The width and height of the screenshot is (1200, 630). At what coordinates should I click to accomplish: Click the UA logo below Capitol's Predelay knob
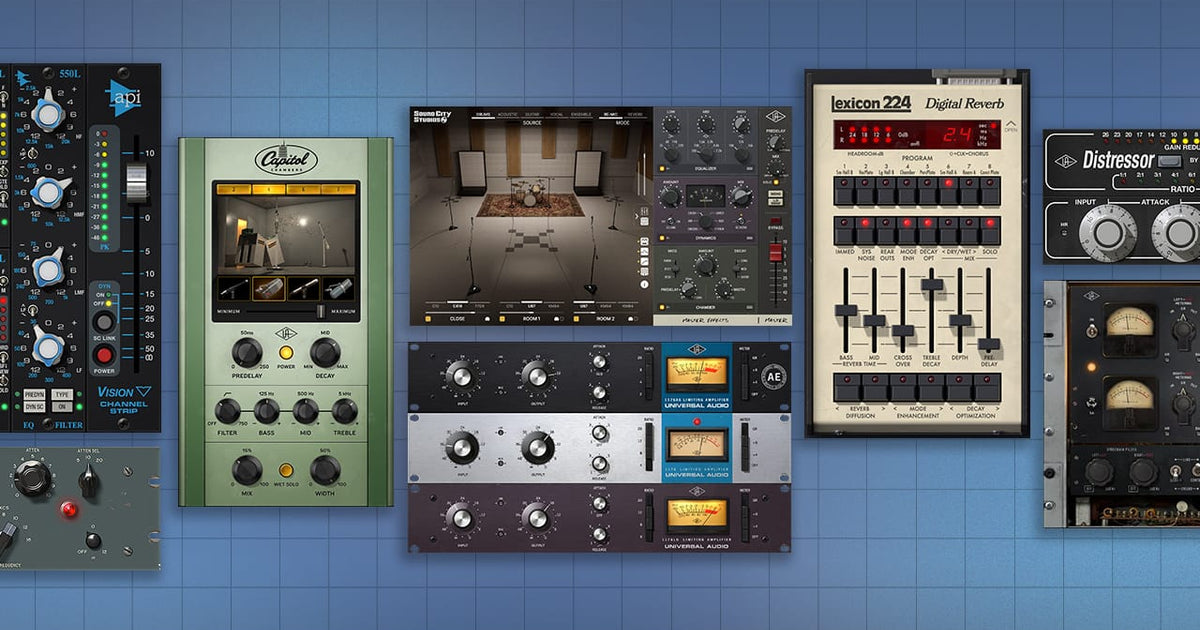[x=287, y=333]
